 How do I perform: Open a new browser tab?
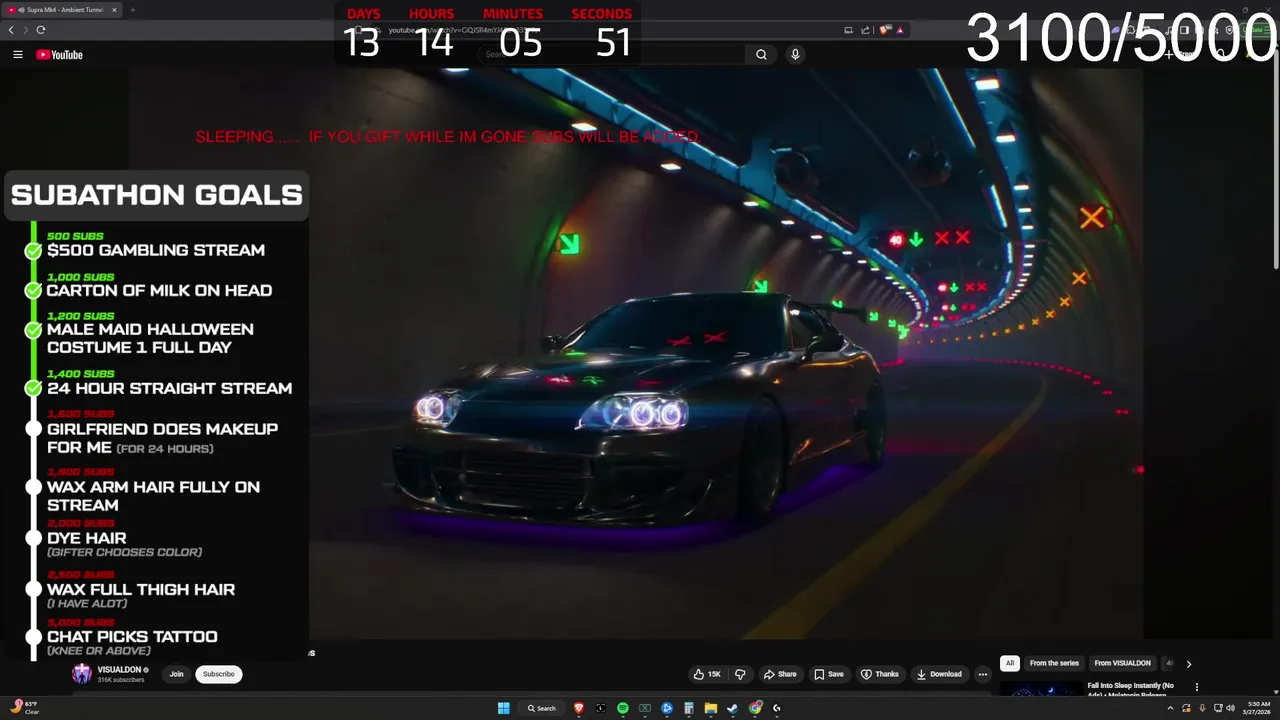point(132,10)
